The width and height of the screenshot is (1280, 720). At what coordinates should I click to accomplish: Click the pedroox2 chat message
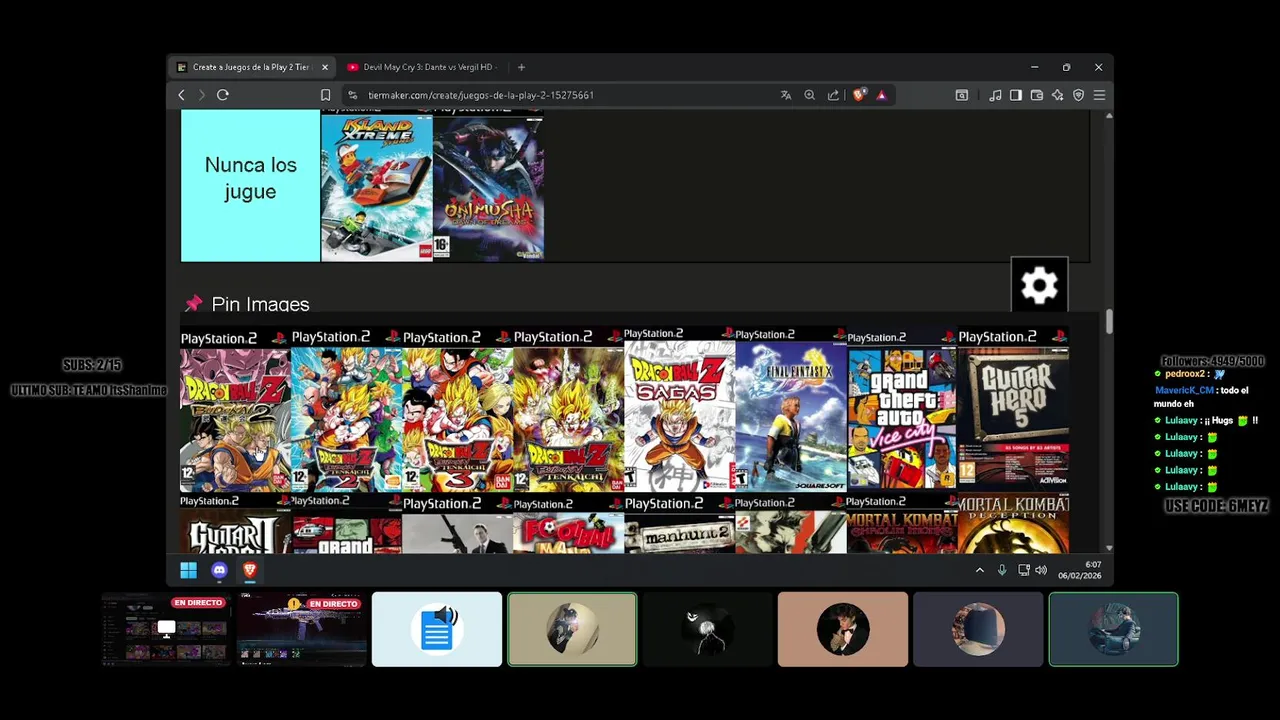[x=1190, y=374]
